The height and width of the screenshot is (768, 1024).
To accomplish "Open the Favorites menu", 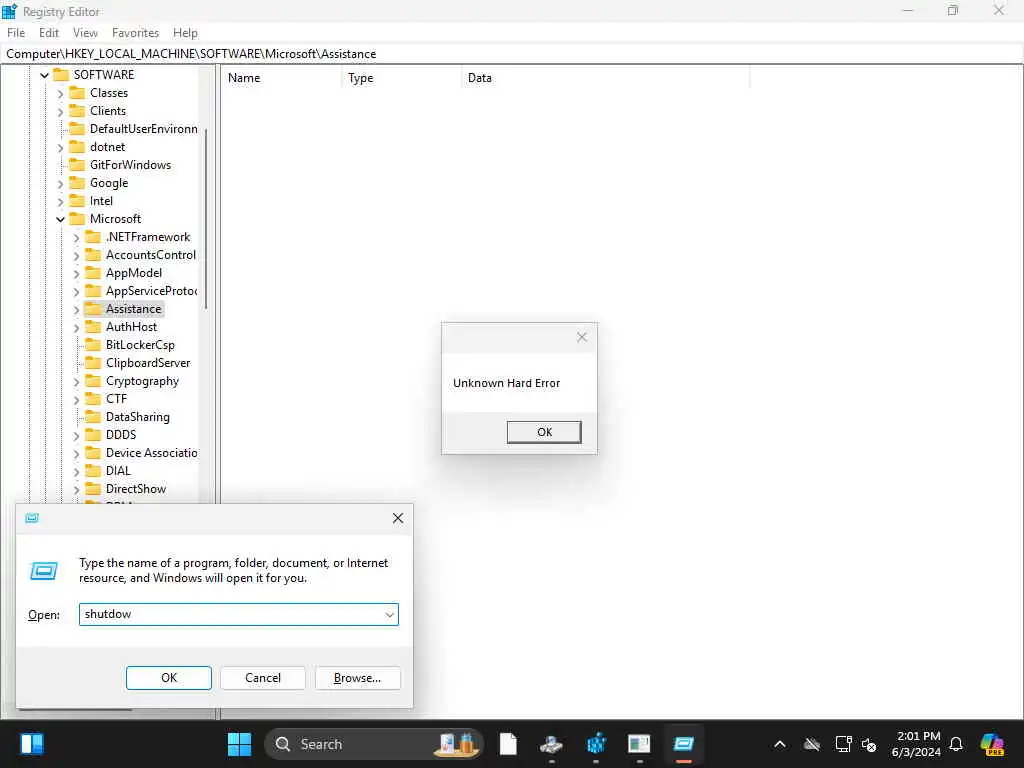I will click(x=135, y=33).
